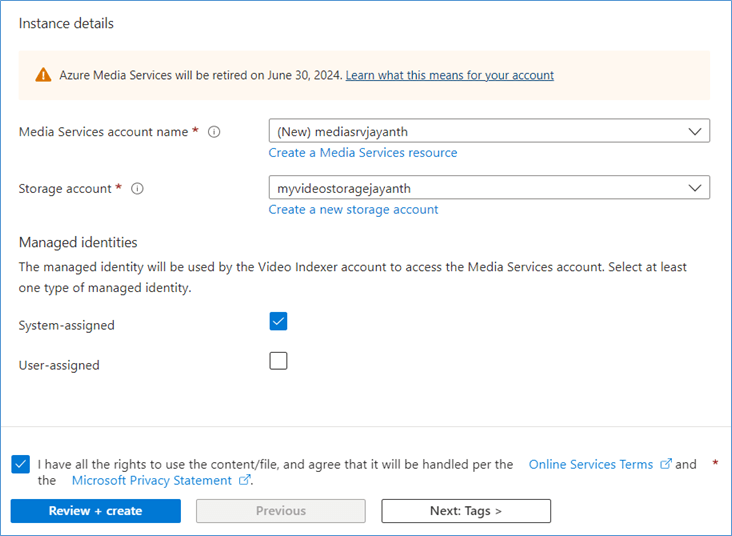Click the User-assigned label text
Image resolution: width=732 pixels, height=536 pixels.
pos(59,365)
